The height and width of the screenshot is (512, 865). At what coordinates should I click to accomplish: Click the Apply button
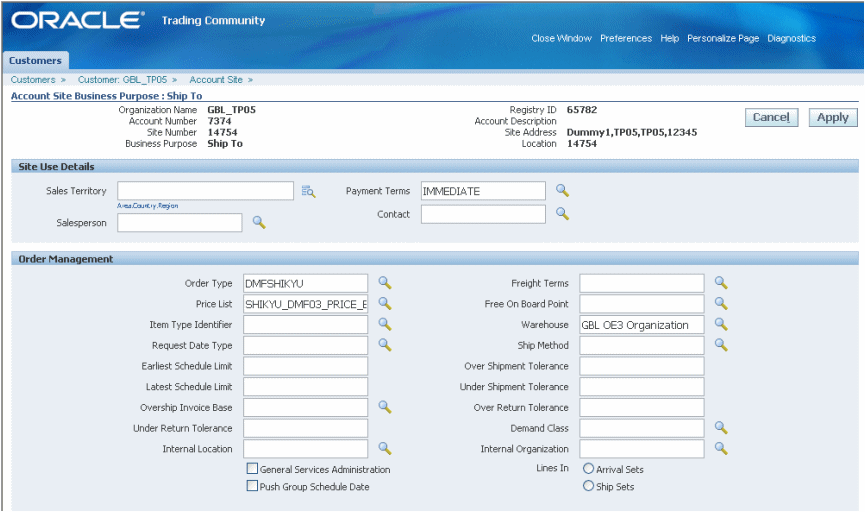(x=833, y=118)
